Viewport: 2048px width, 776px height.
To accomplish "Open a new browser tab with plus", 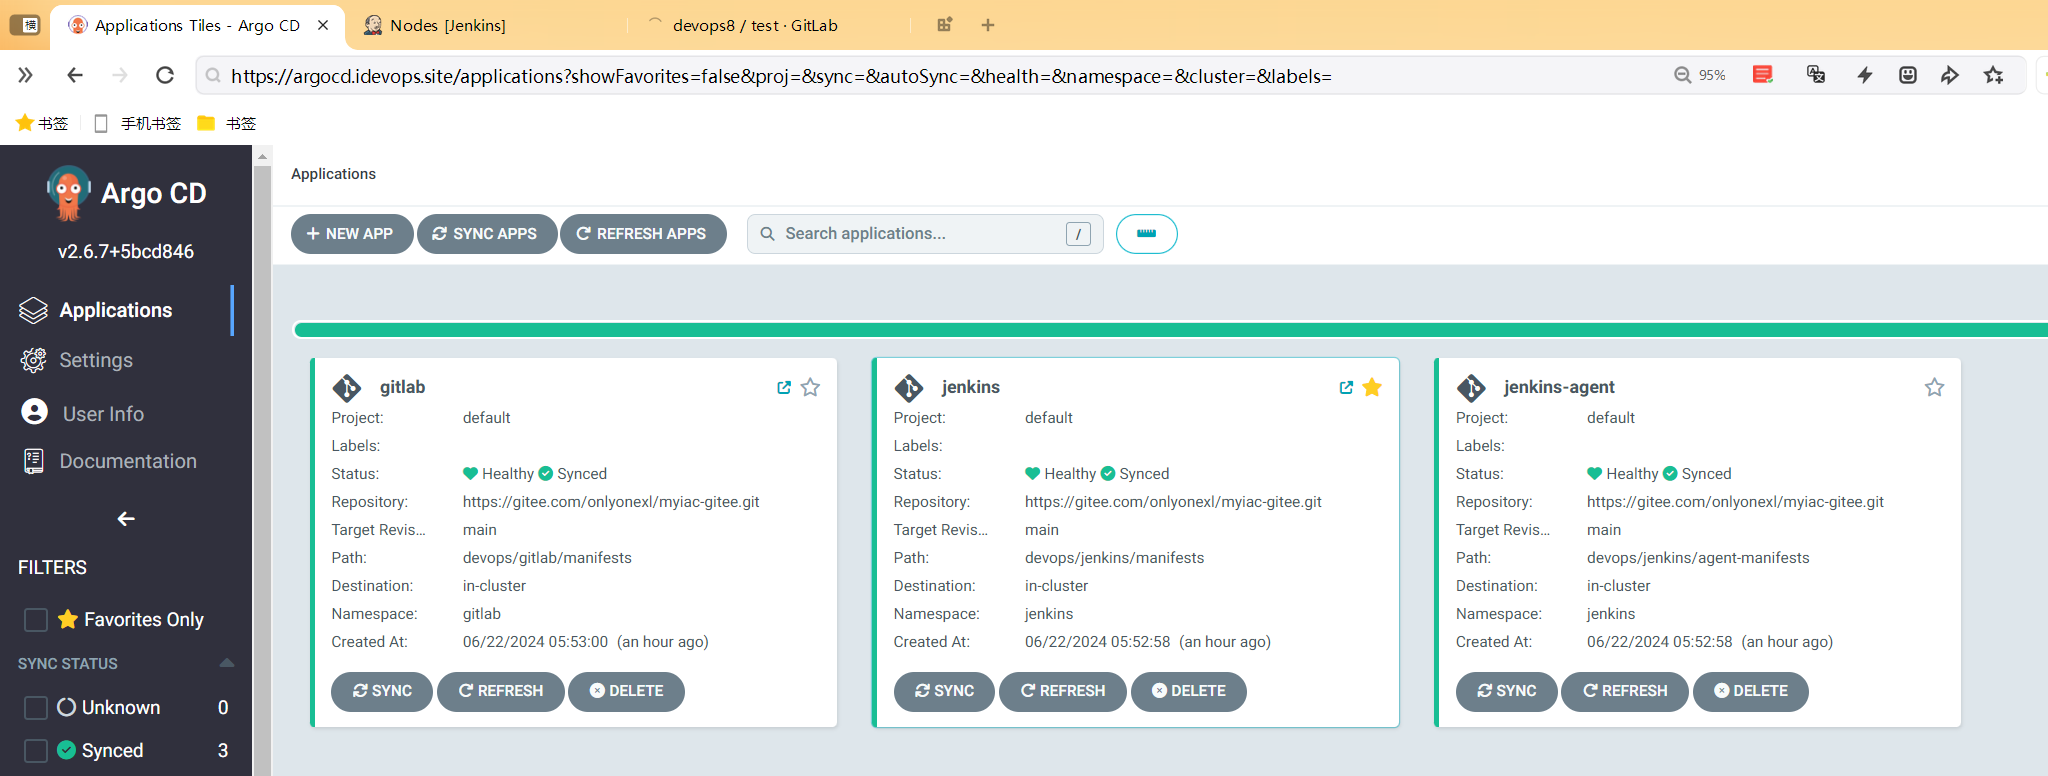I will (988, 25).
